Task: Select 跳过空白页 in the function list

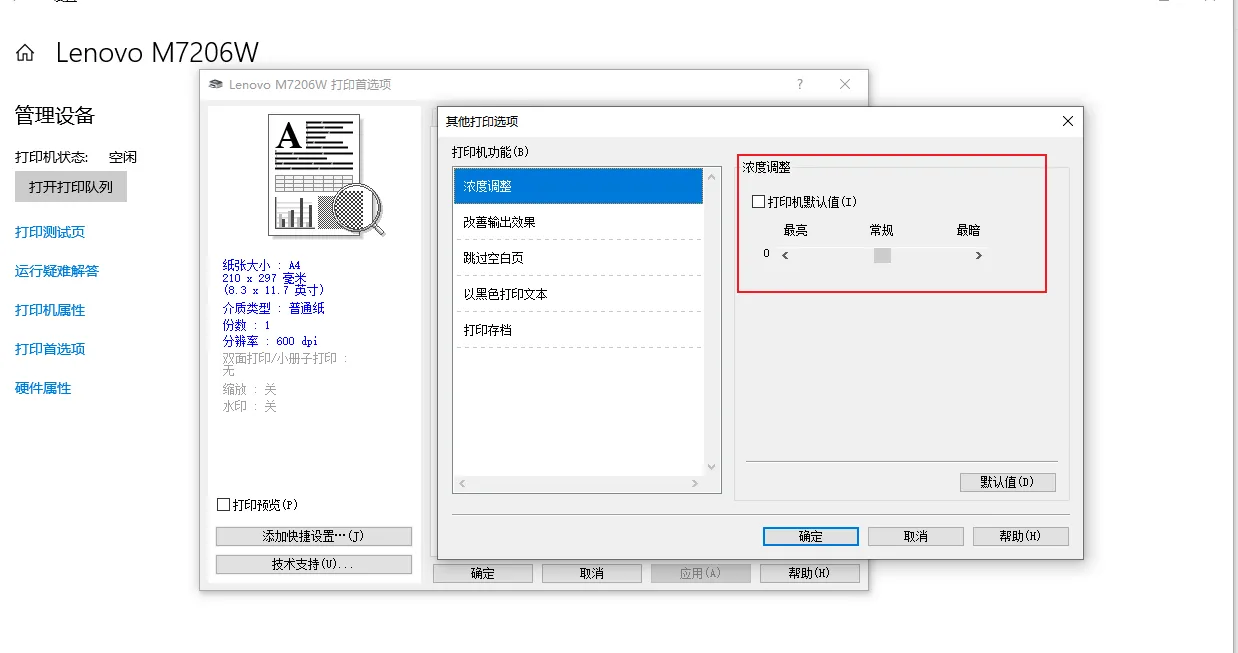Action: click(579, 258)
